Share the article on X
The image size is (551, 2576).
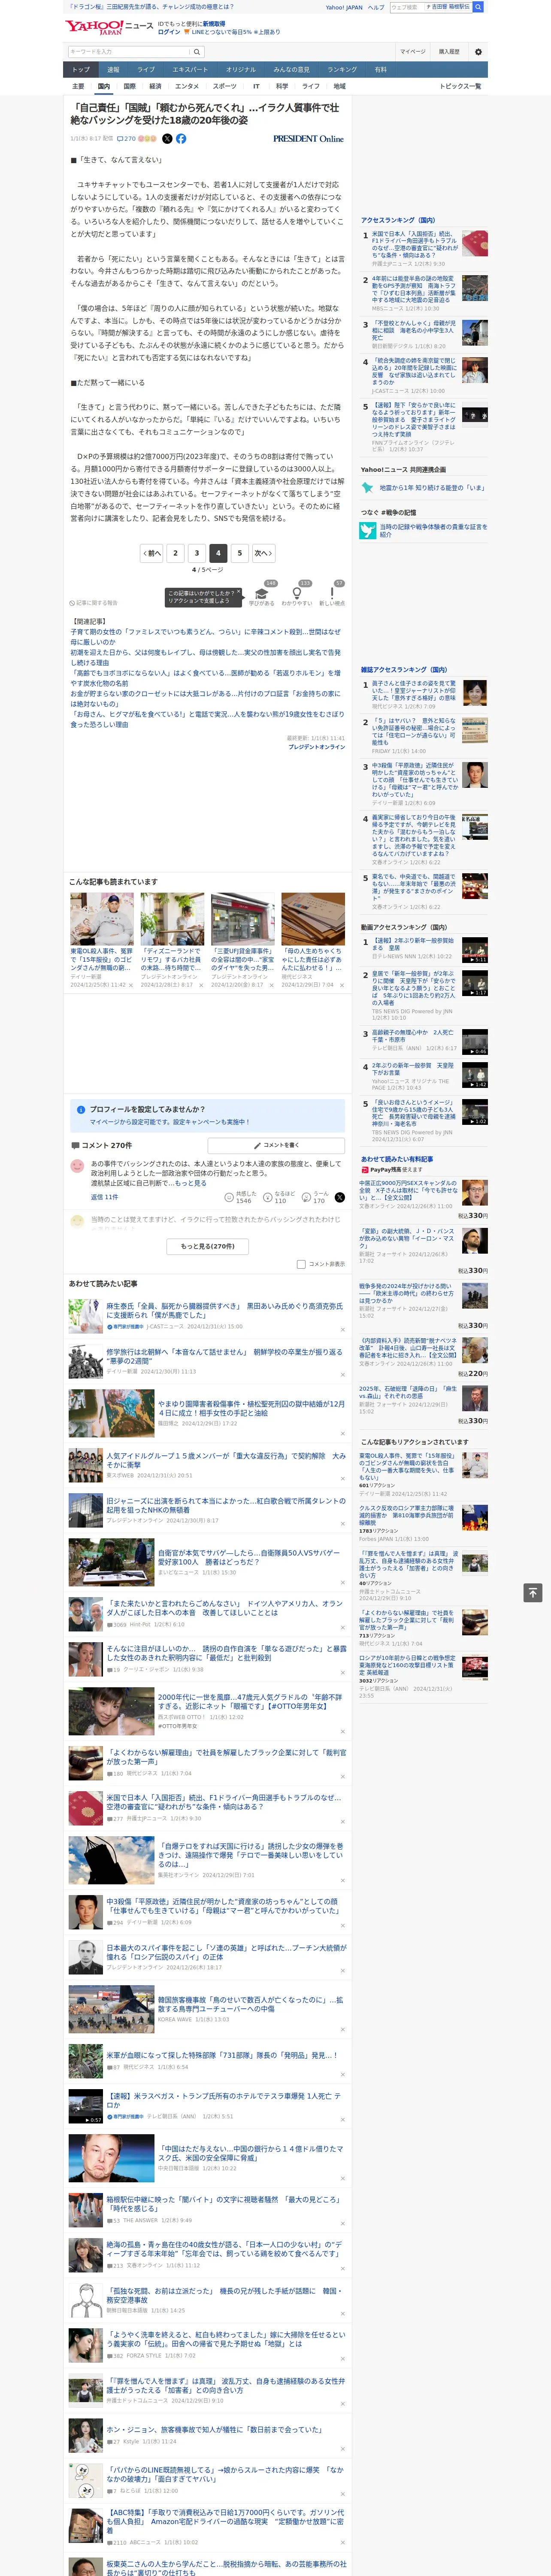(x=167, y=139)
